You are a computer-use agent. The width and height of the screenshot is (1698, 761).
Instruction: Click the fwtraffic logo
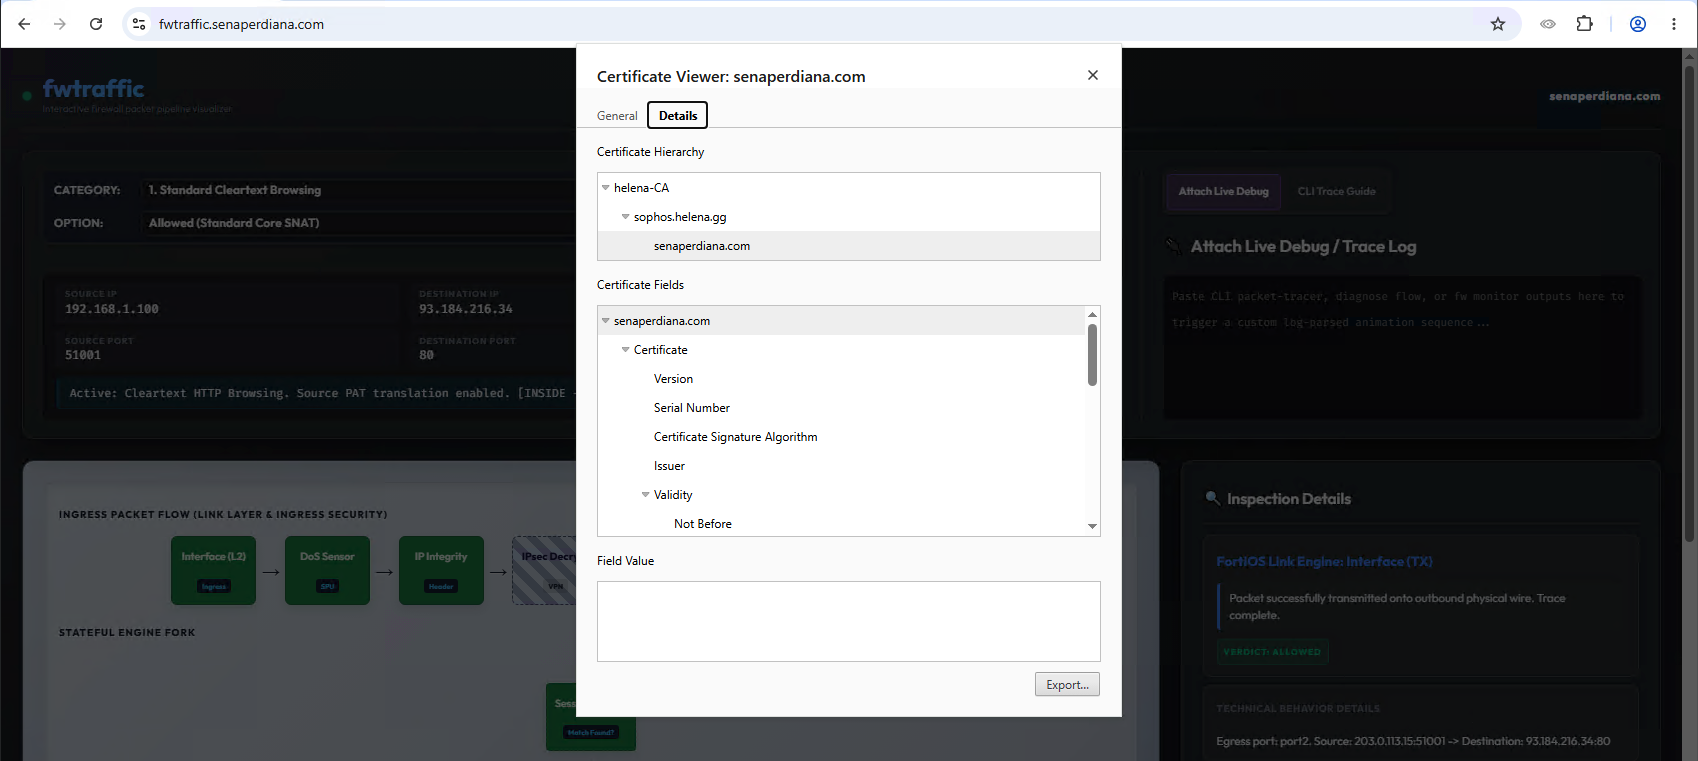[x=93, y=89]
